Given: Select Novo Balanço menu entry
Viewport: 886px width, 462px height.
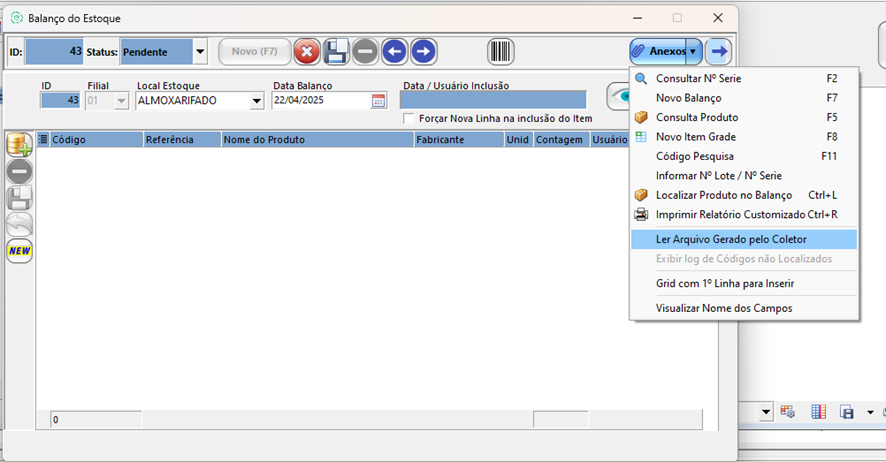Looking at the screenshot, I should point(744,98).
